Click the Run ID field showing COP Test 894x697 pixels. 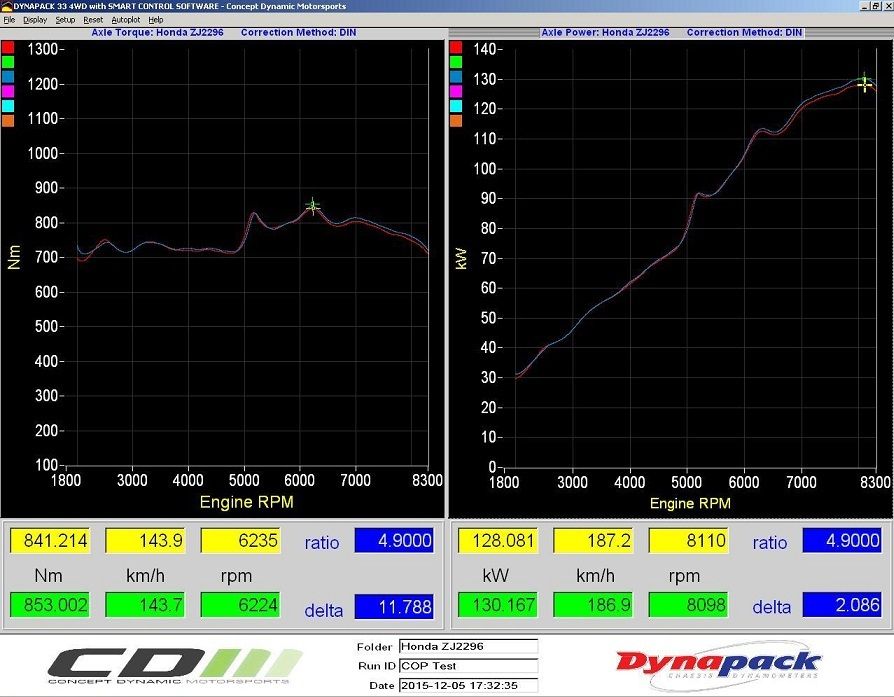pos(465,665)
